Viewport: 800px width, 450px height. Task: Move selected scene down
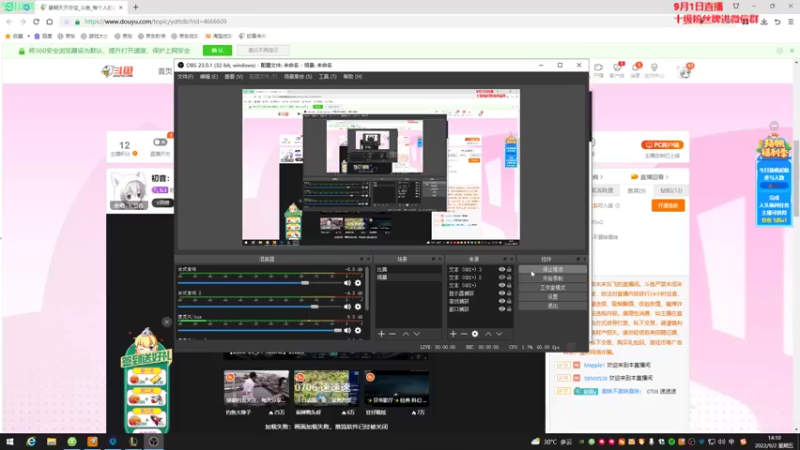pyautogui.click(x=417, y=334)
